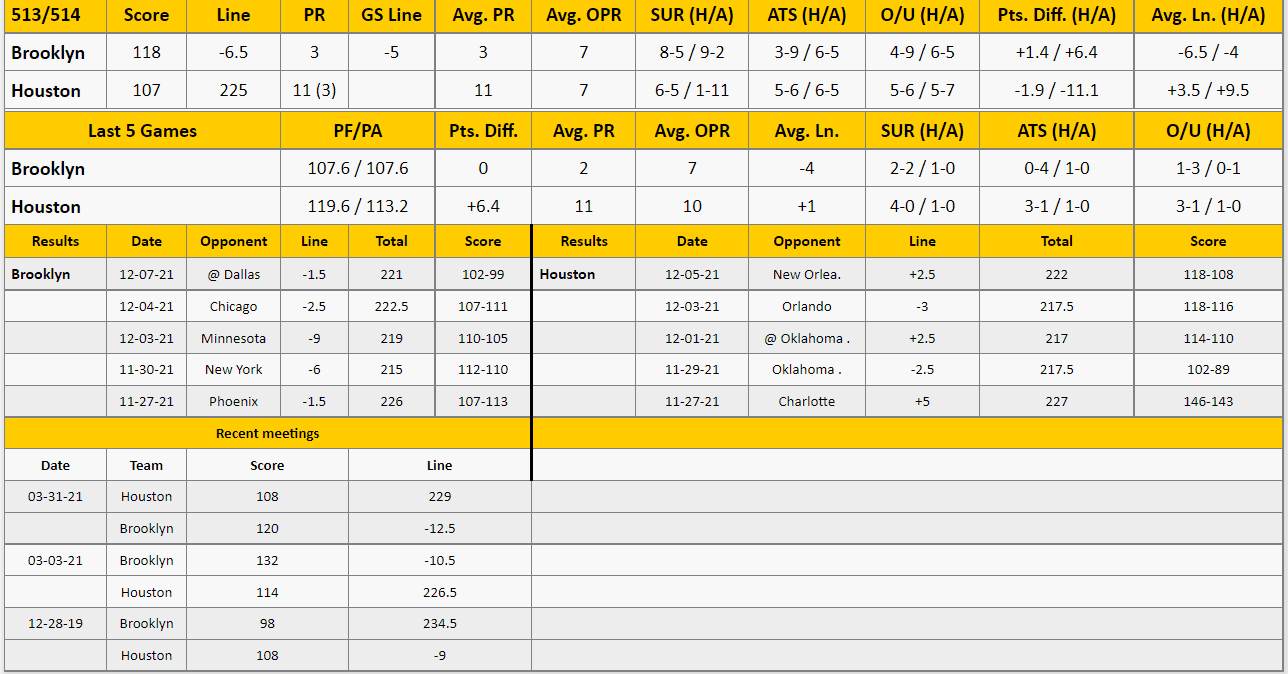Select Brooklyn's 132 score in Recent meetings
1288x674 pixels.
click(267, 560)
